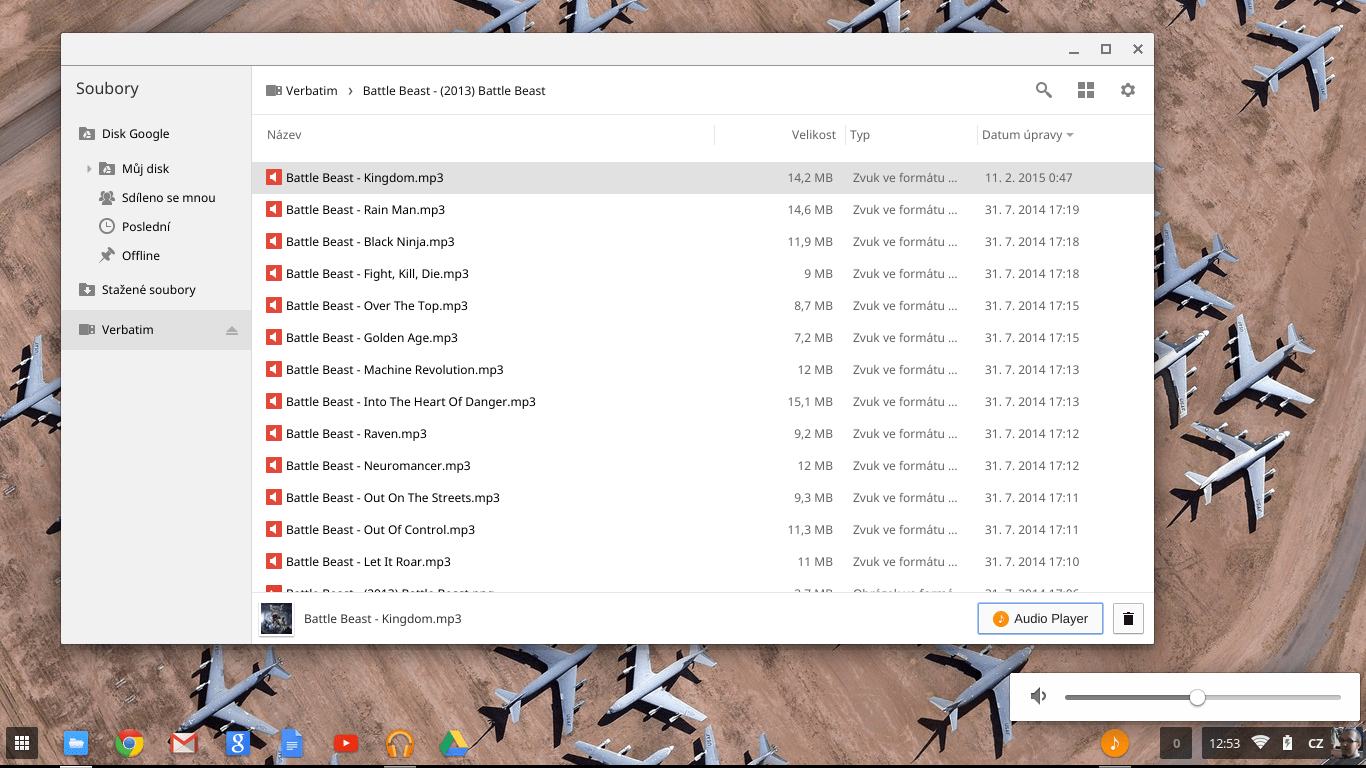Open the Files settings gear menu

pos(1128,90)
